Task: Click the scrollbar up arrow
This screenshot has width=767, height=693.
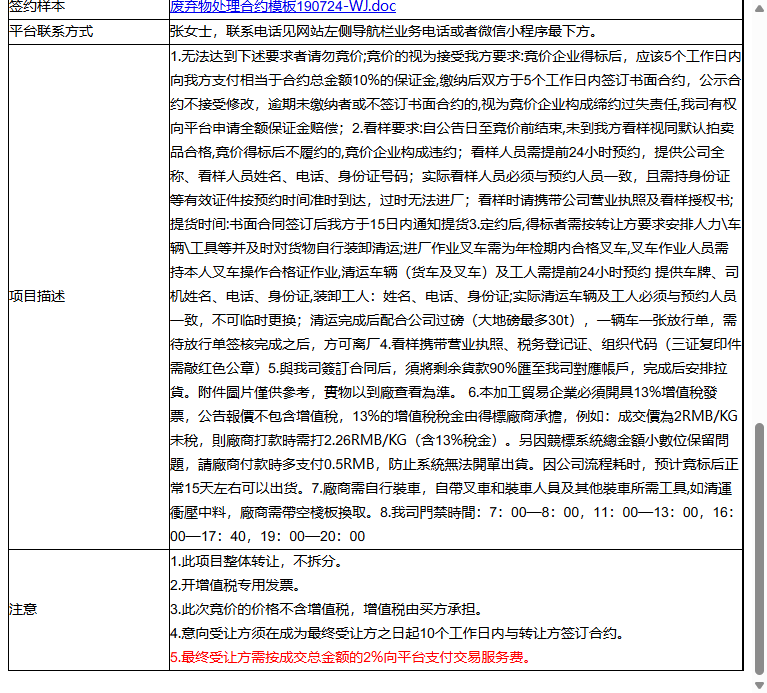Action: pyautogui.click(x=759, y=8)
